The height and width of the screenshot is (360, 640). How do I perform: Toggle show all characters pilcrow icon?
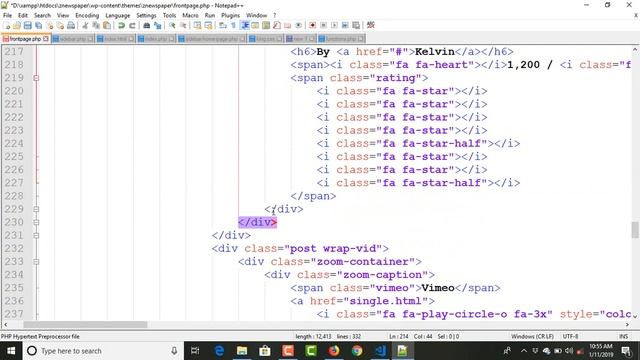click(233, 25)
